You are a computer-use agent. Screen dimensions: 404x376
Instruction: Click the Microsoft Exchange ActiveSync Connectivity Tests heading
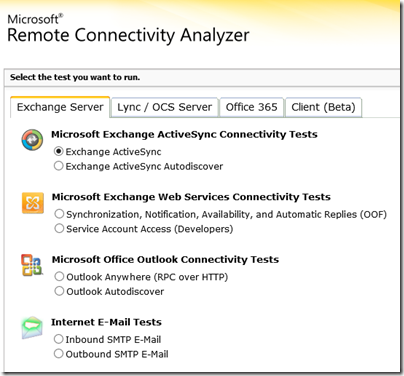coord(184,134)
